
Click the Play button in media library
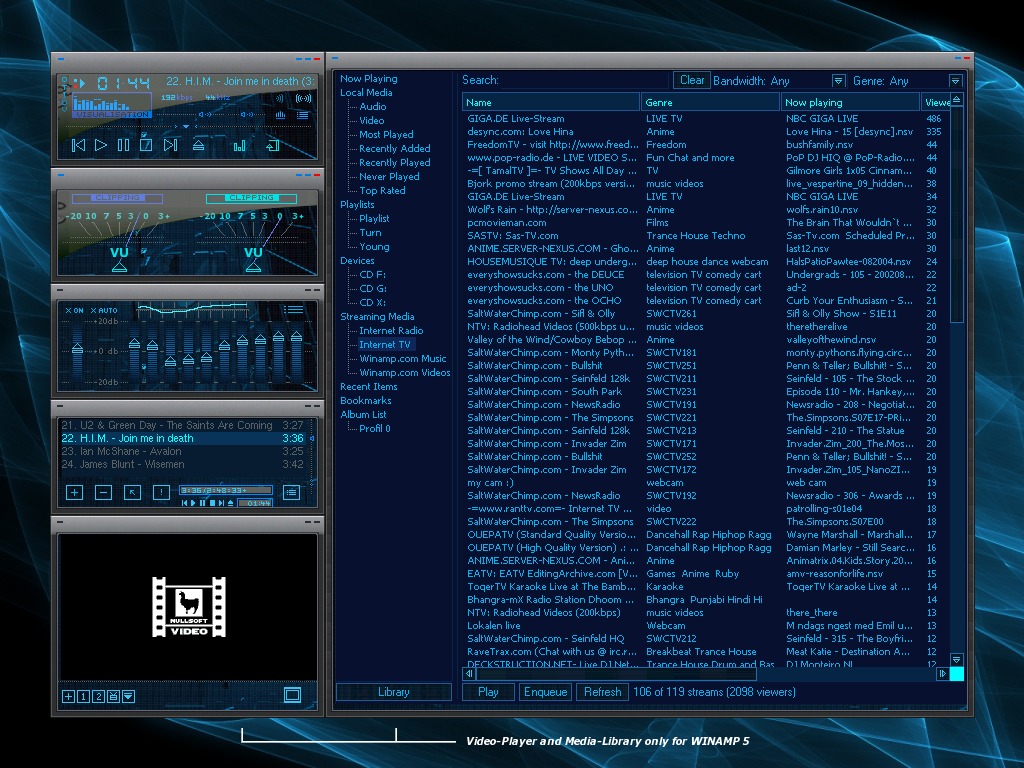(488, 692)
